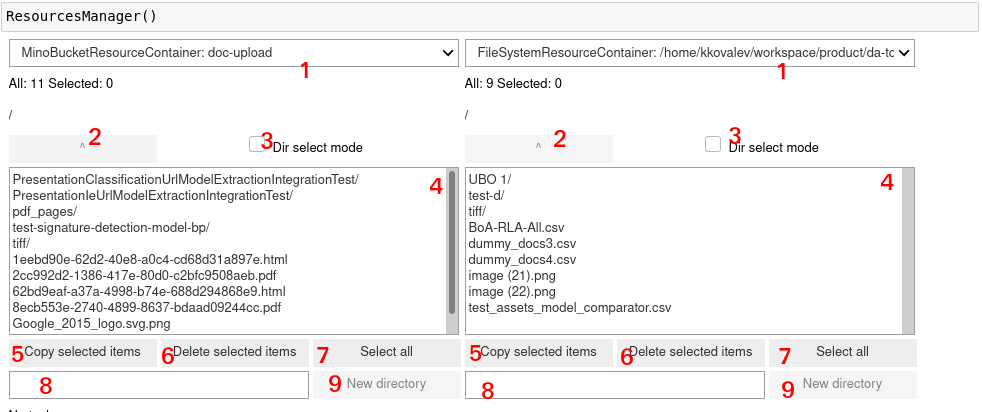The height and width of the screenshot is (412, 982).
Task: Click left pane Delete selected items
Action: 235,353
